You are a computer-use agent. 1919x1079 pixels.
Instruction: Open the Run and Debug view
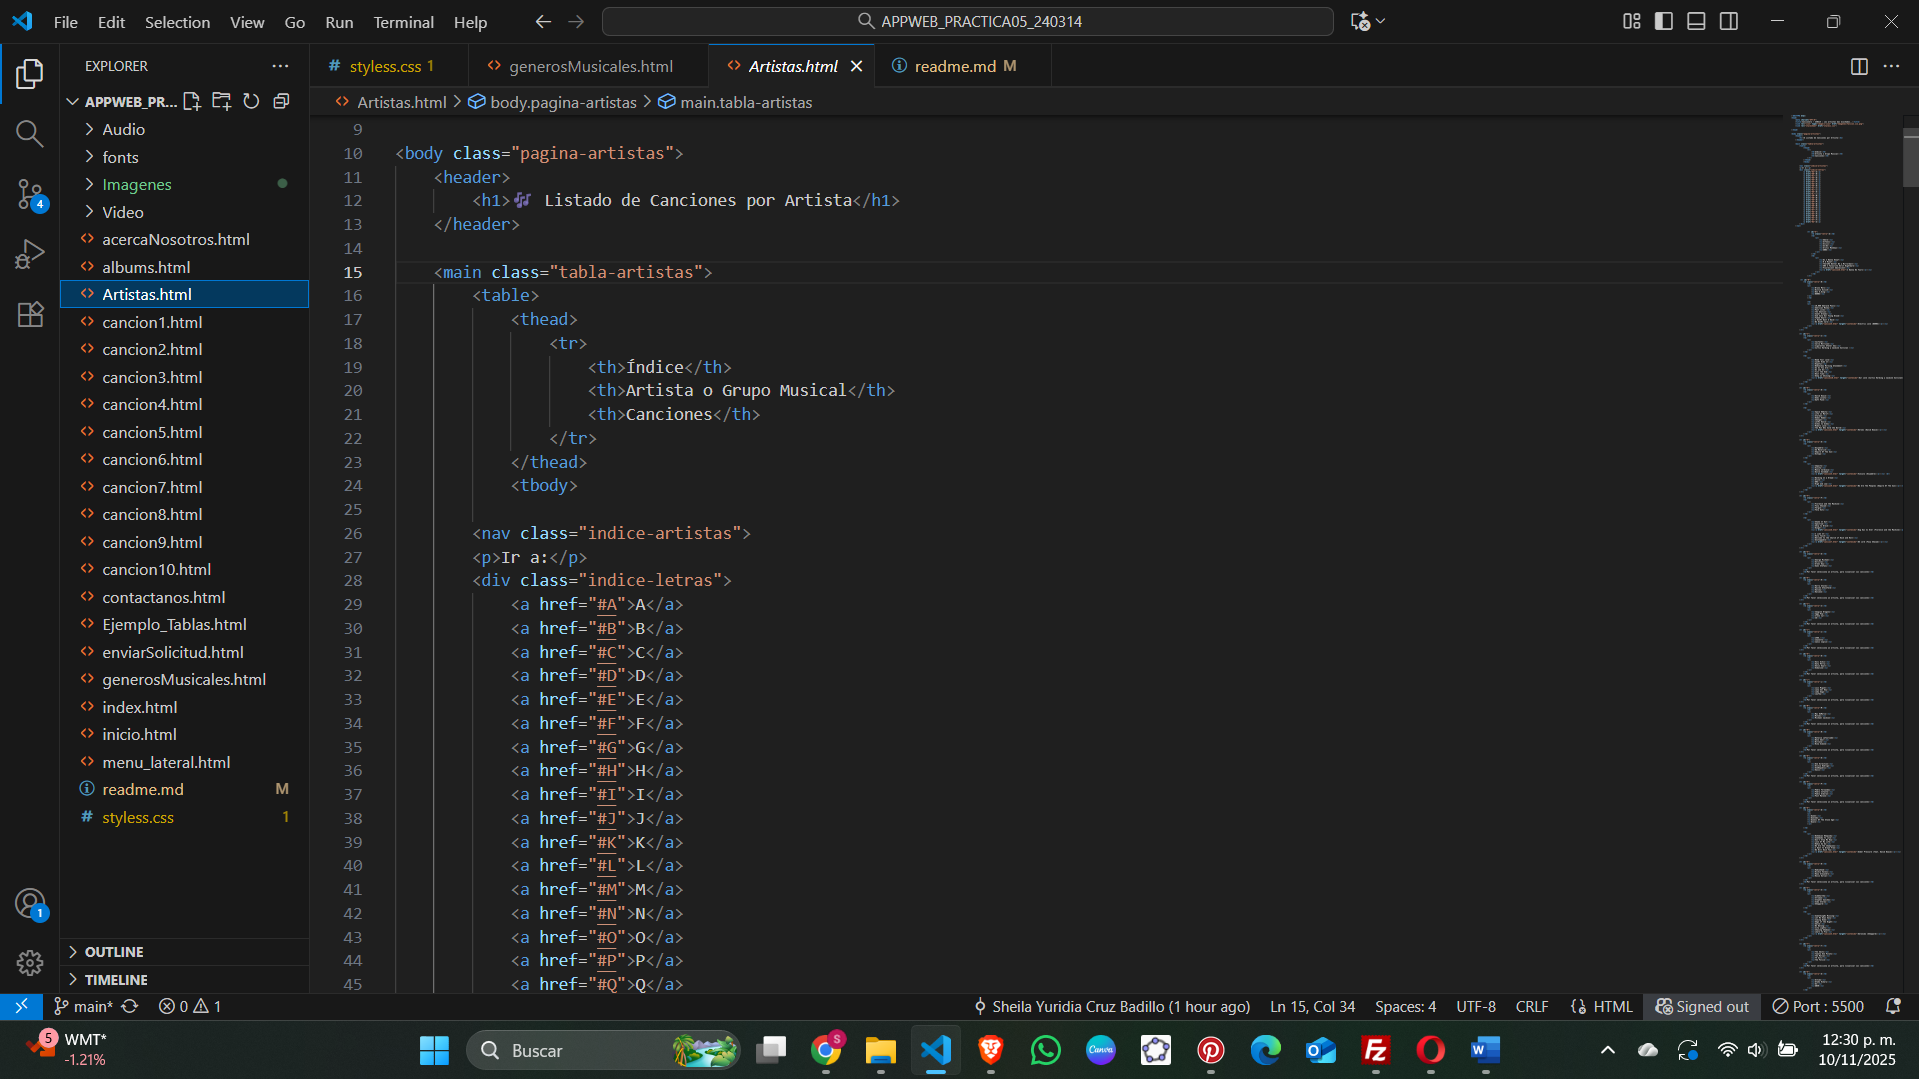tap(30, 254)
